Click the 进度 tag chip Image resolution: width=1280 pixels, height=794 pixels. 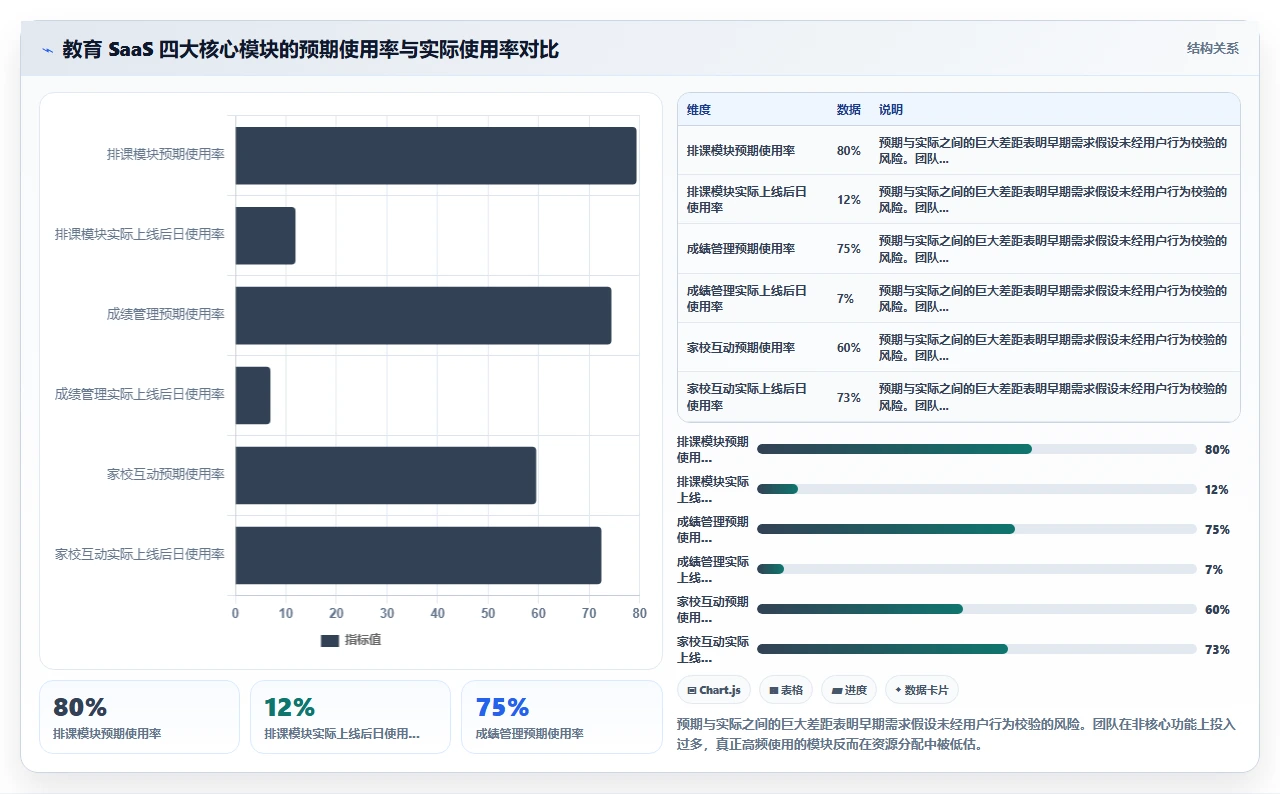(849, 690)
